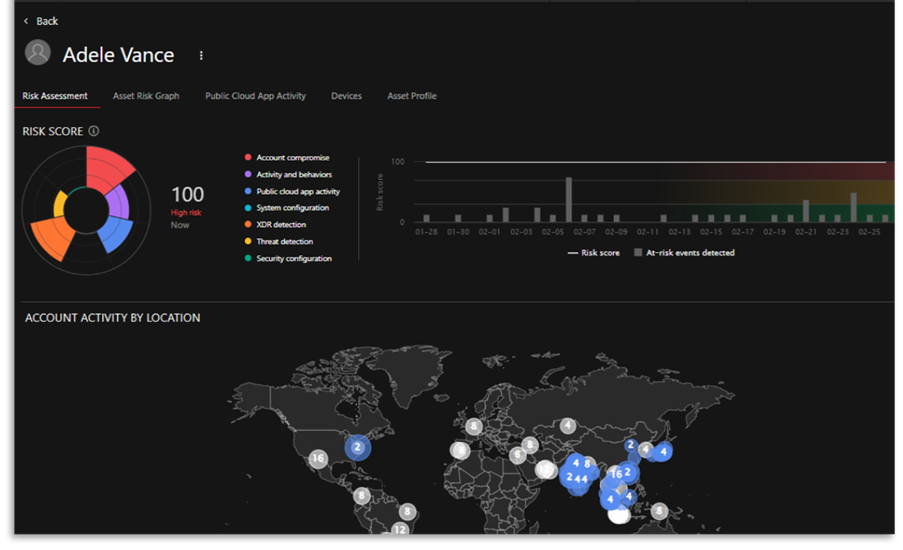This screenshot has width=903, height=550.
Task: Toggle Activity and behaviors legend entry
Action: [294, 175]
